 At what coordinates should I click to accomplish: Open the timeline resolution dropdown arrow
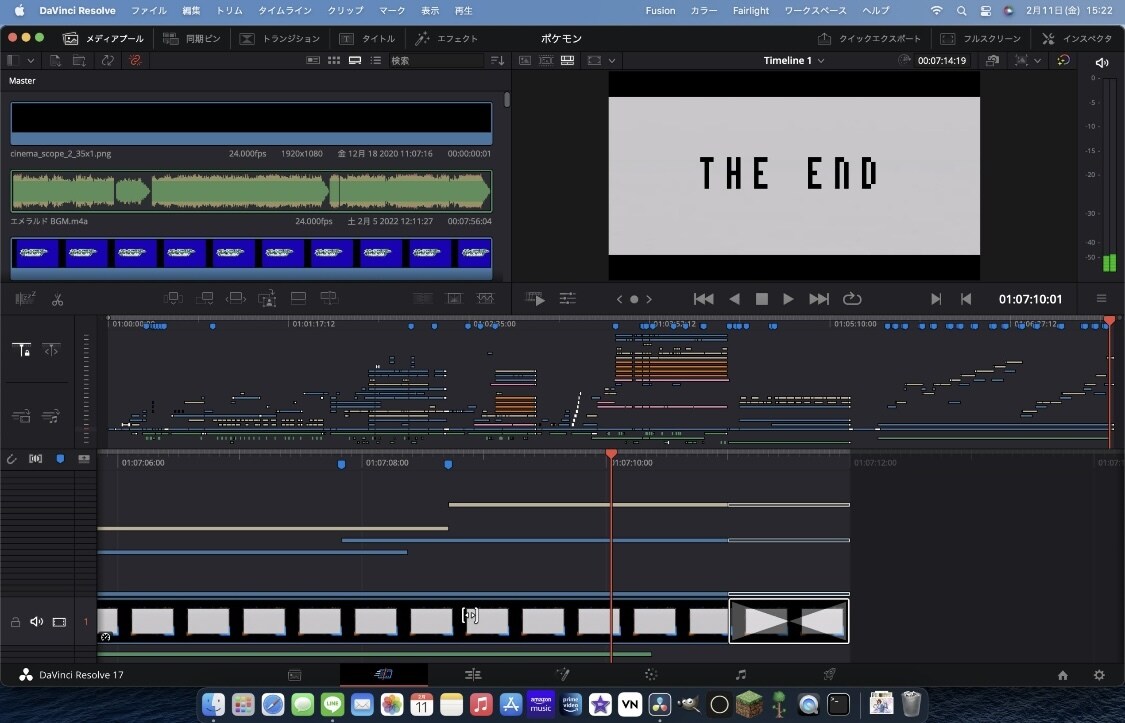coord(1037,61)
